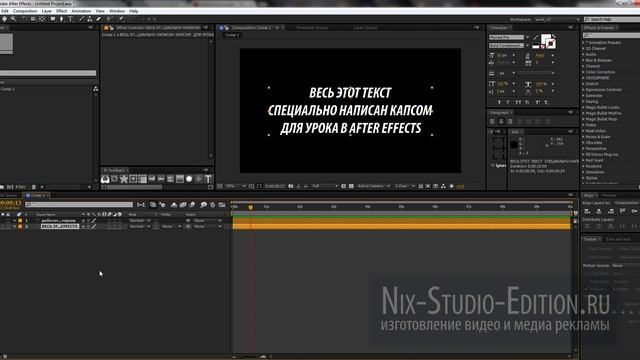The width and height of the screenshot is (640, 360).
Task: Select the Rectangle shape tool
Action: coord(53,19)
